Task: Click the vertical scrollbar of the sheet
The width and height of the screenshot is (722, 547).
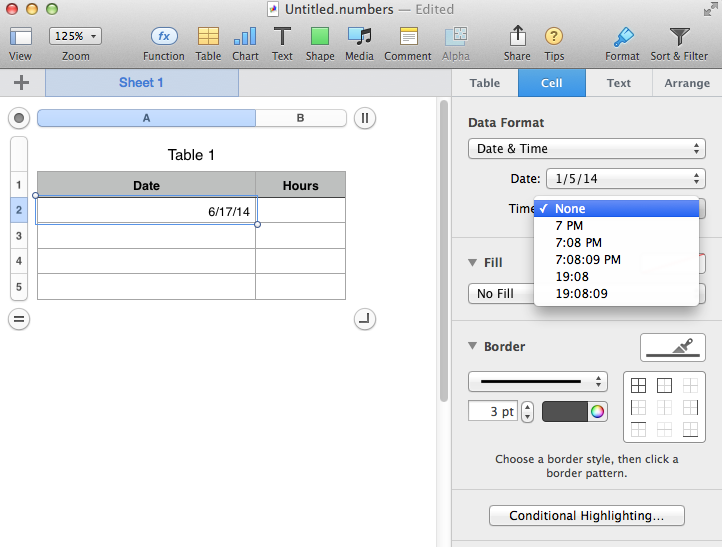Action: [444, 251]
